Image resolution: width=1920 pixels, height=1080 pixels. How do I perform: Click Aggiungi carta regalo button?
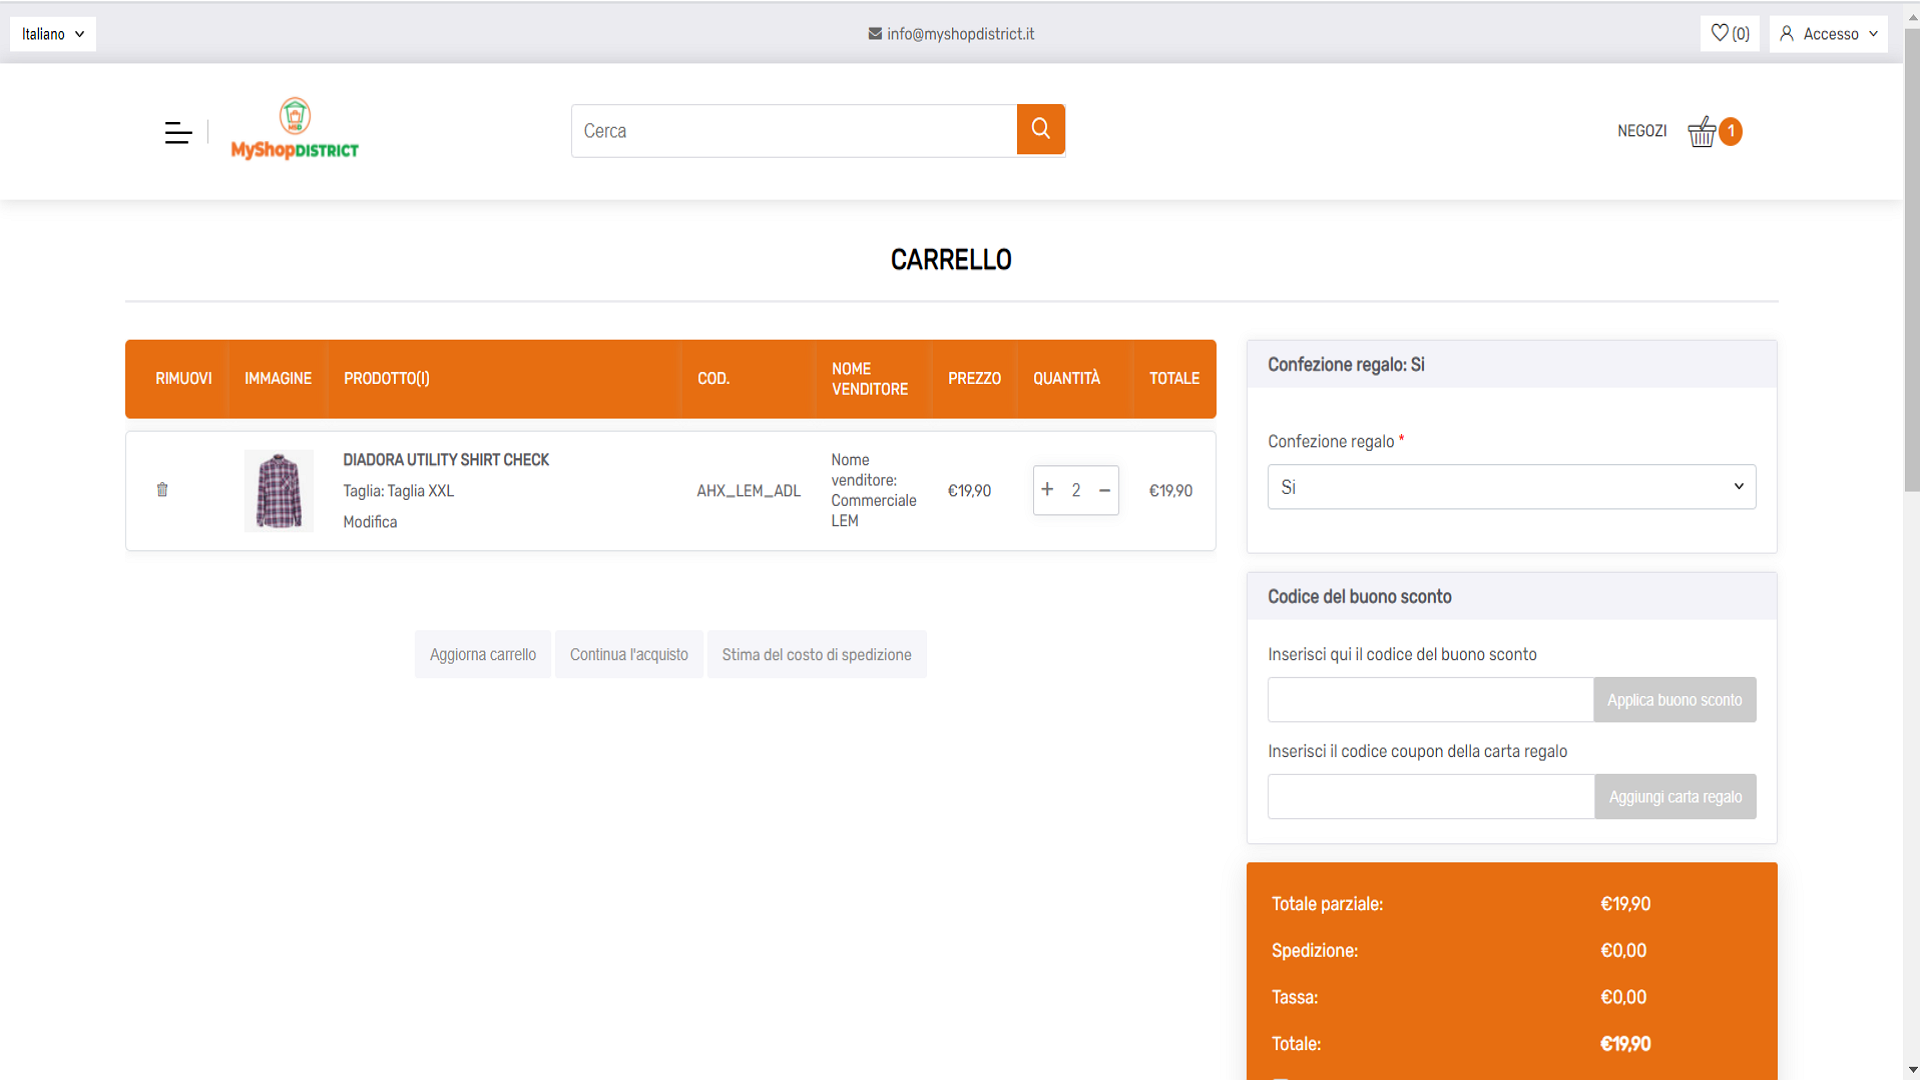(x=1675, y=797)
